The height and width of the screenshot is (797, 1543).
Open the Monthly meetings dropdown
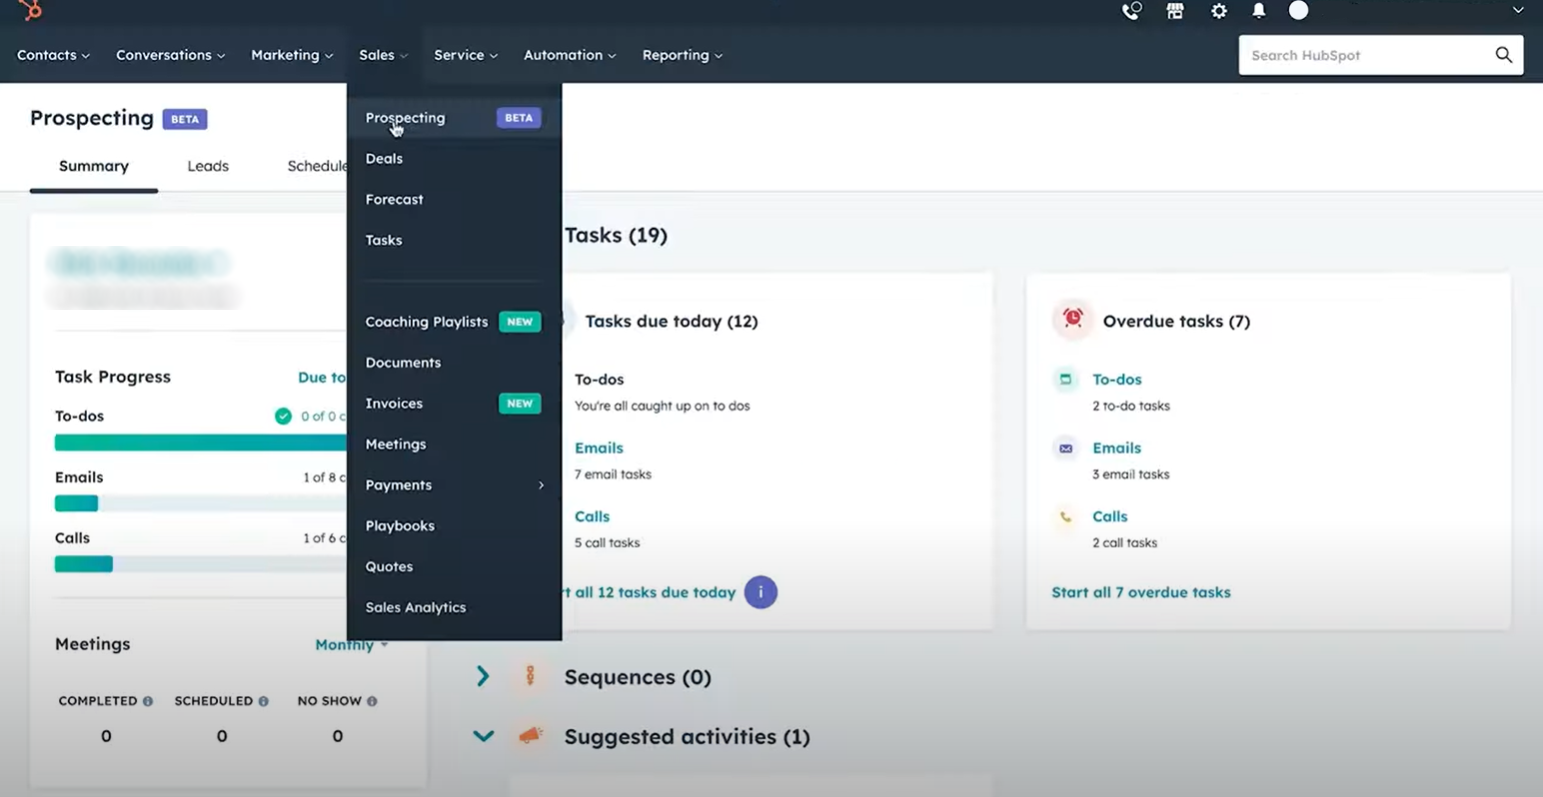[x=351, y=645]
